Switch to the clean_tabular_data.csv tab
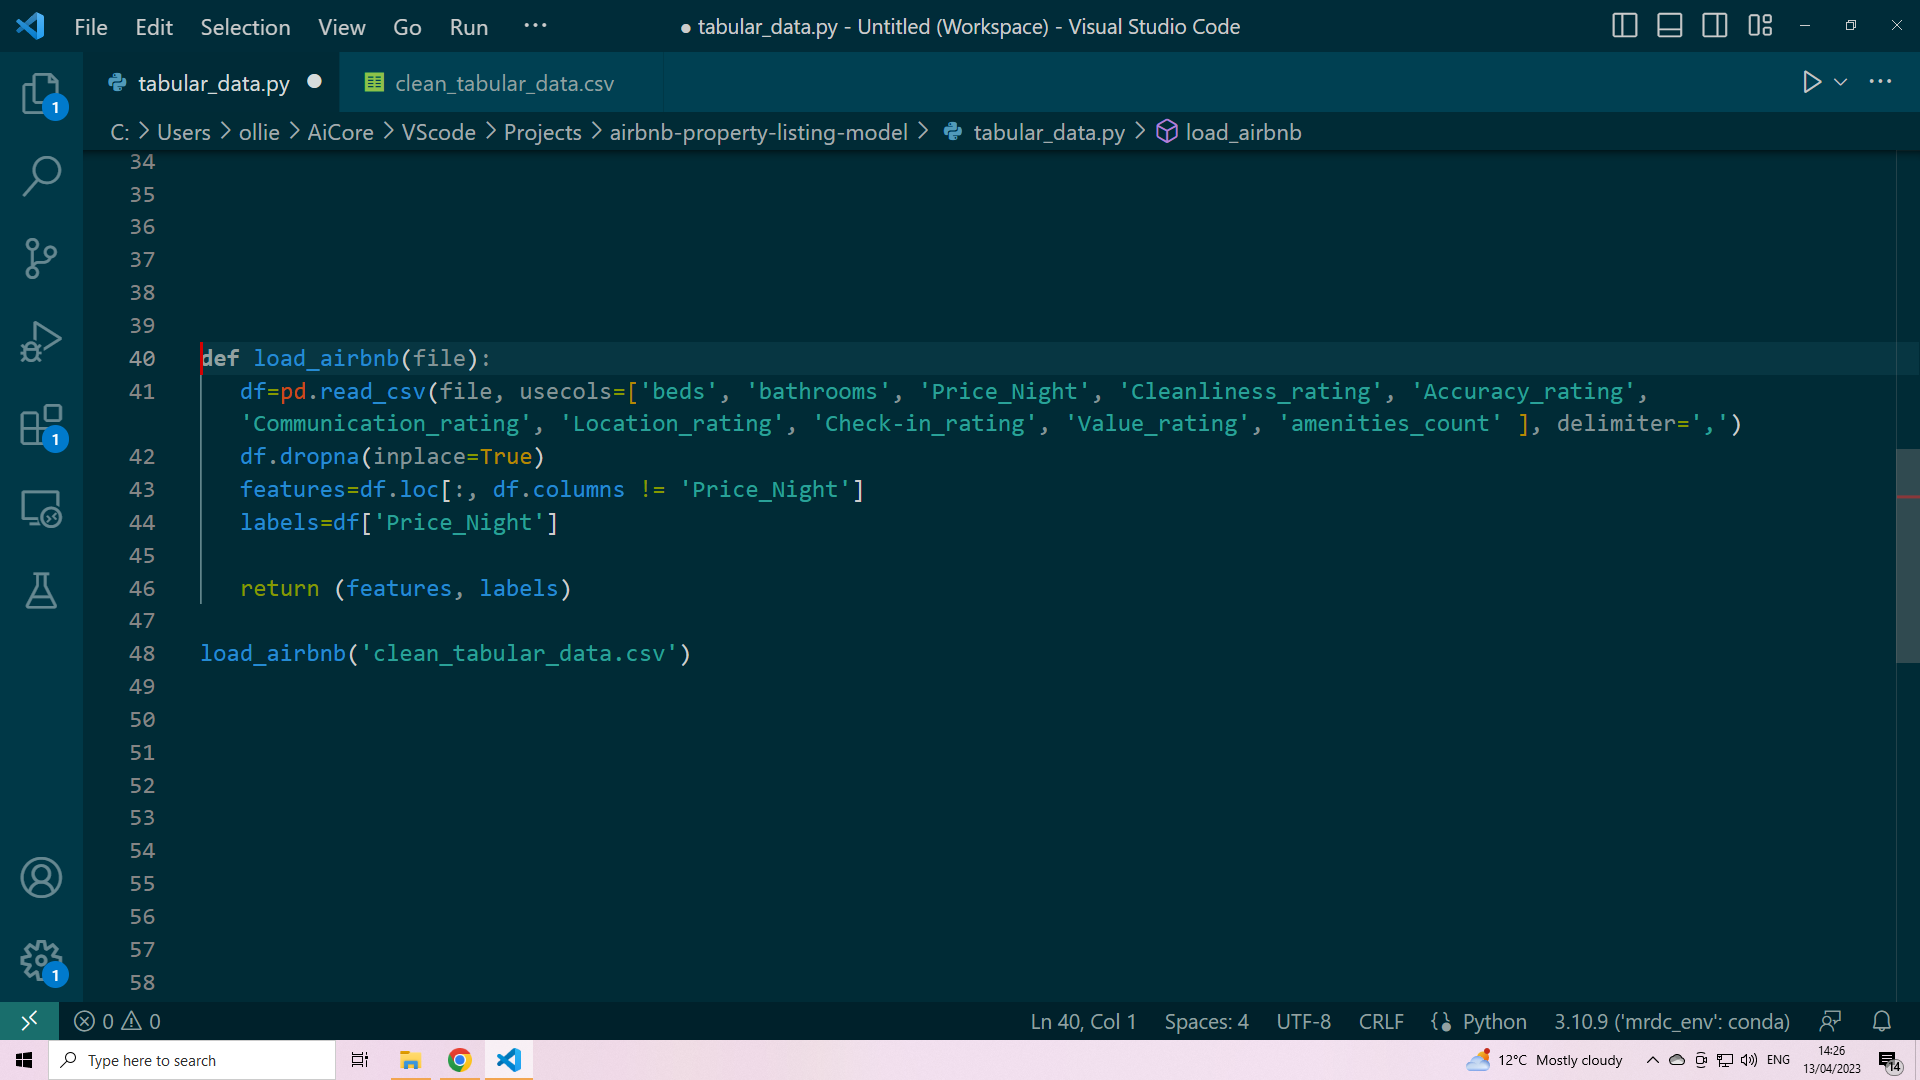This screenshot has height=1080, width=1920. [x=503, y=83]
